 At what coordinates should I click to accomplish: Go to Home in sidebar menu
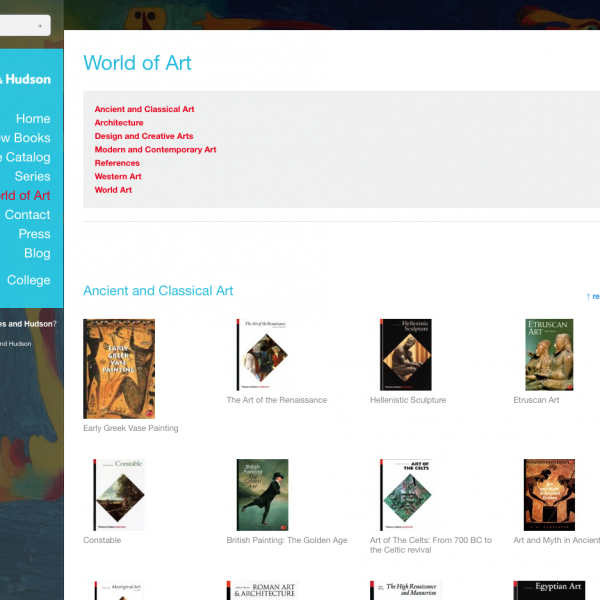coord(33,119)
